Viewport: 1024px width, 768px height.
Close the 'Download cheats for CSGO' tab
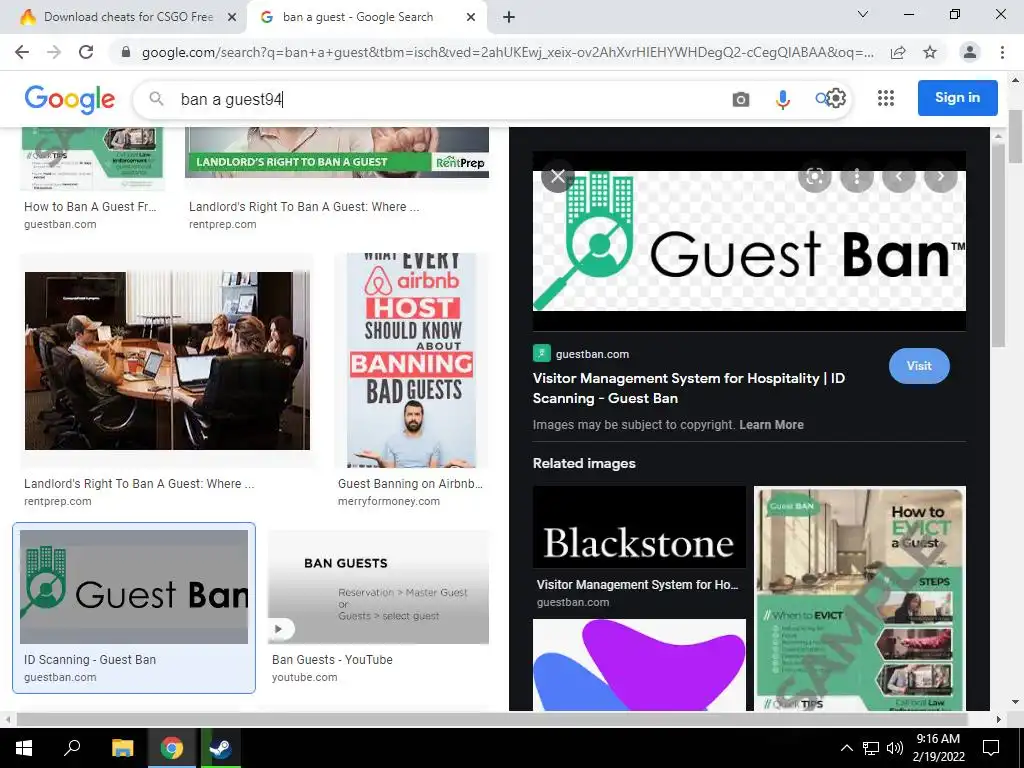[232, 17]
